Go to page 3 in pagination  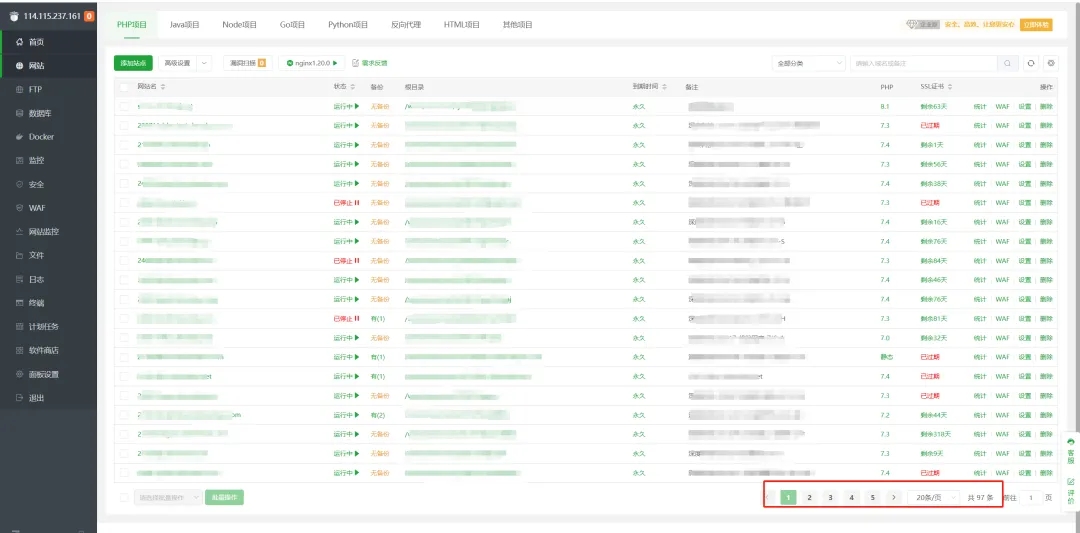(x=830, y=497)
